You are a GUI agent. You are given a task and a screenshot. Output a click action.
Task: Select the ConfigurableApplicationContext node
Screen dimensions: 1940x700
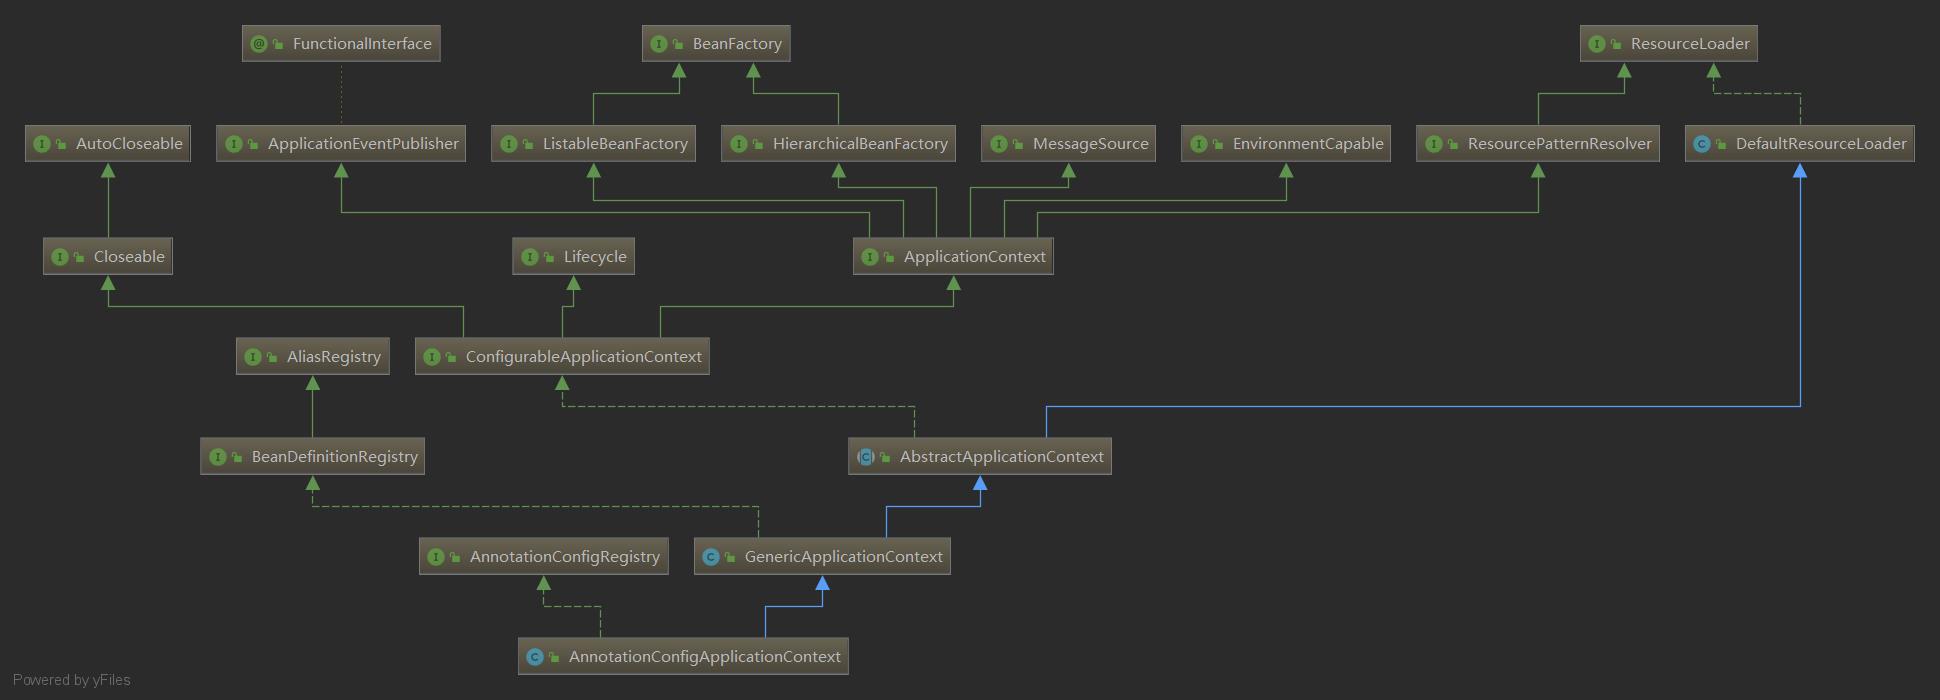coord(562,357)
